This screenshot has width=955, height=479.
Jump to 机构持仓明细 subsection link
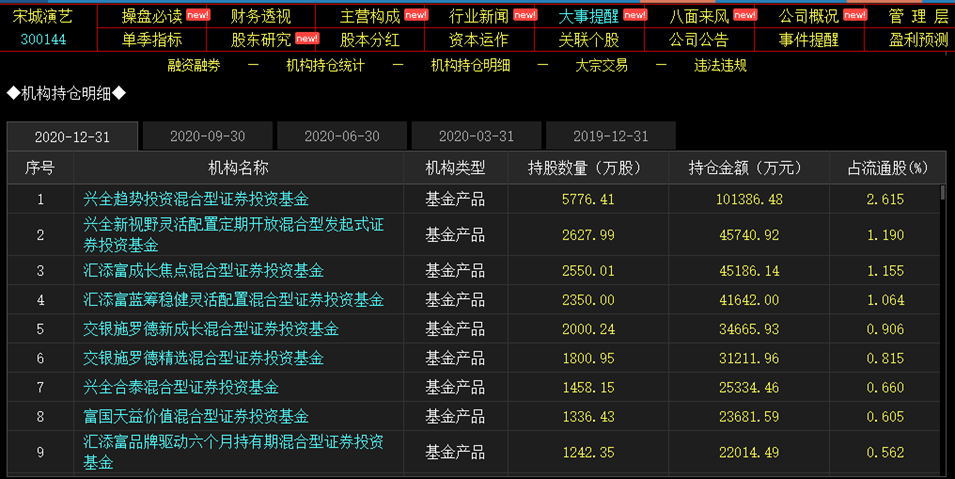click(470, 65)
